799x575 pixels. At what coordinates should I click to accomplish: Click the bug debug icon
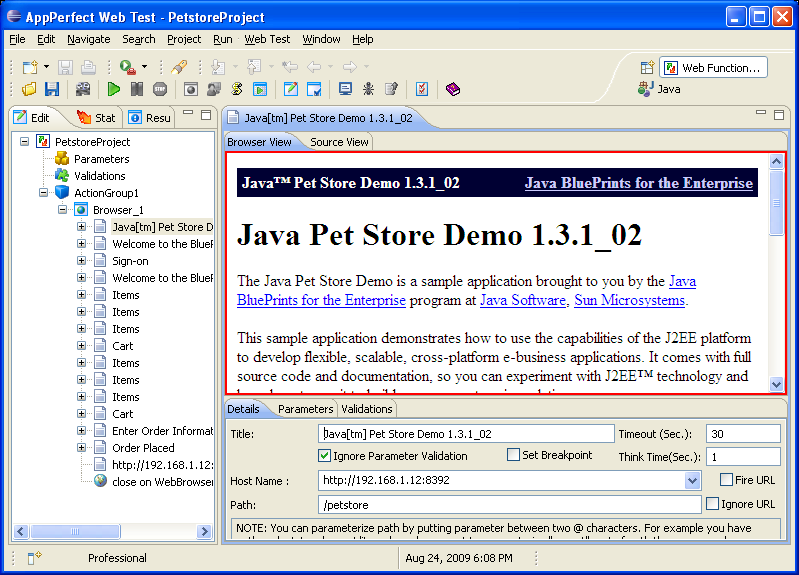coord(368,89)
